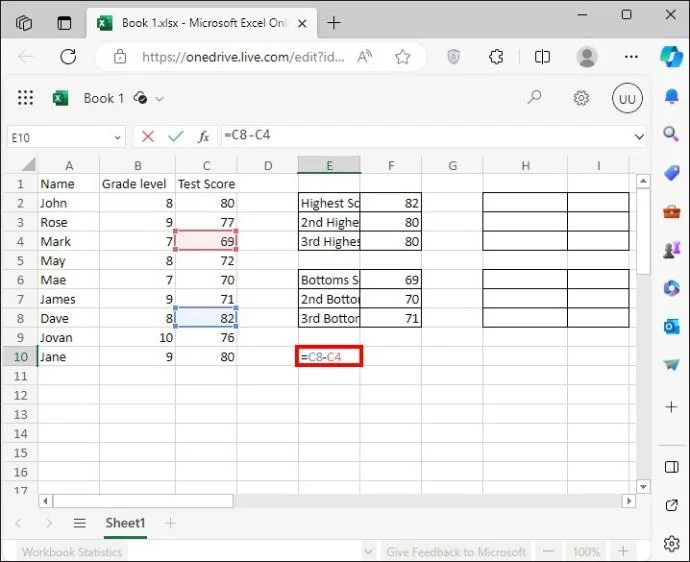Expand the Book 1 file name chevron
The height and width of the screenshot is (562, 690).
tap(159, 99)
